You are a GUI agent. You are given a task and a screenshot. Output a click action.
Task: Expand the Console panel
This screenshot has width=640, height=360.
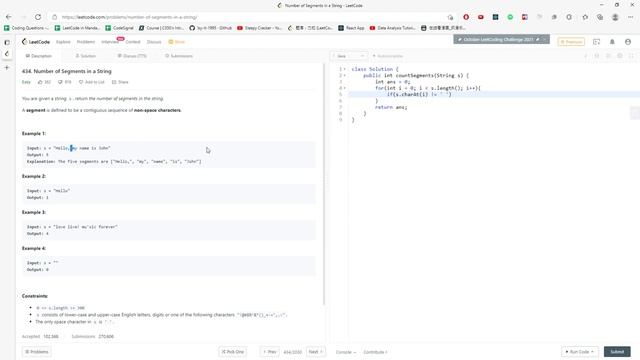346,352
